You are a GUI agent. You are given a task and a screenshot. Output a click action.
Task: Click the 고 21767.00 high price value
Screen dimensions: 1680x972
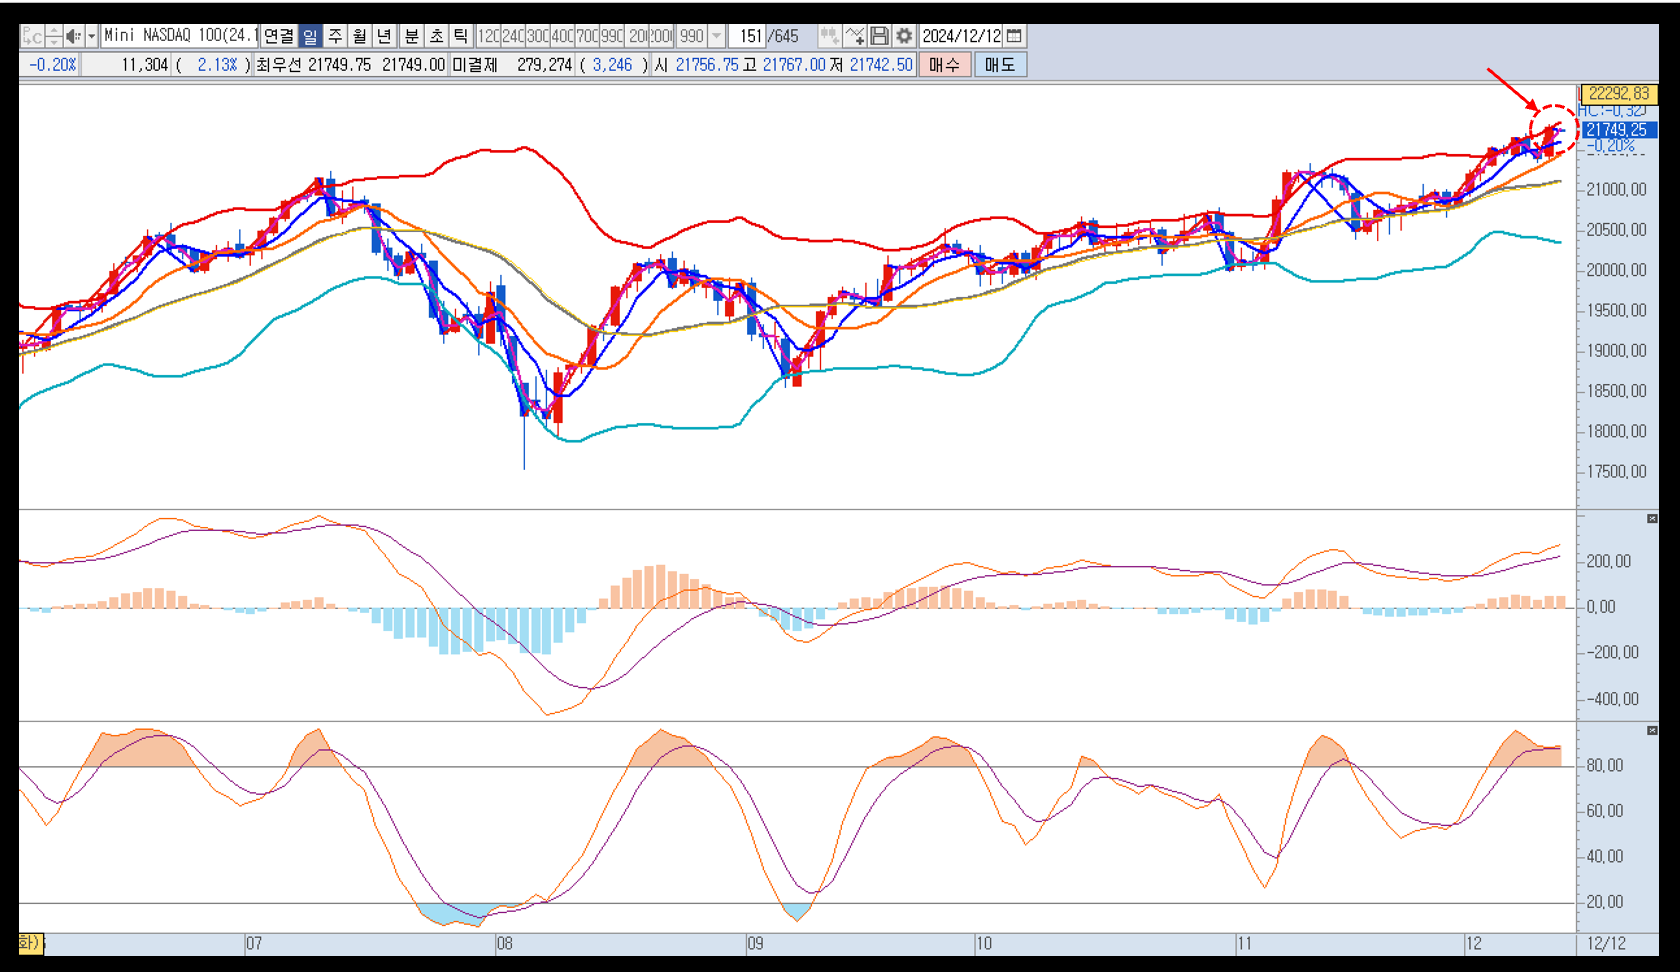(784, 65)
